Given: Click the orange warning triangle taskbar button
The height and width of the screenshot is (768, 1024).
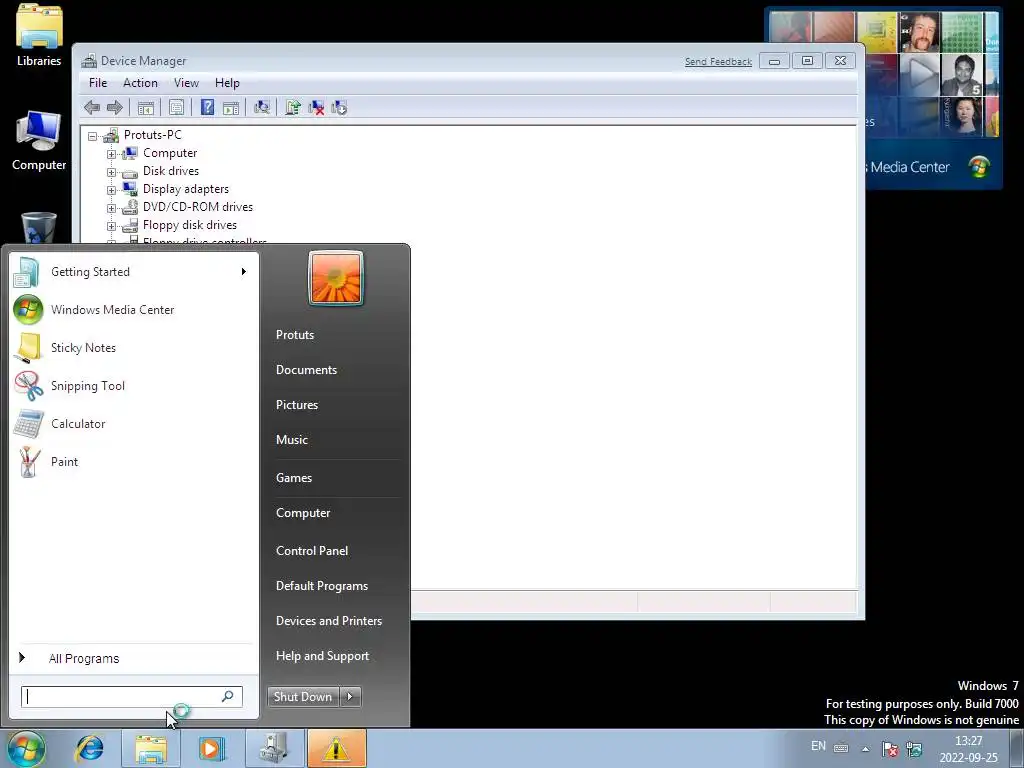Looking at the screenshot, I should tap(336, 748).
